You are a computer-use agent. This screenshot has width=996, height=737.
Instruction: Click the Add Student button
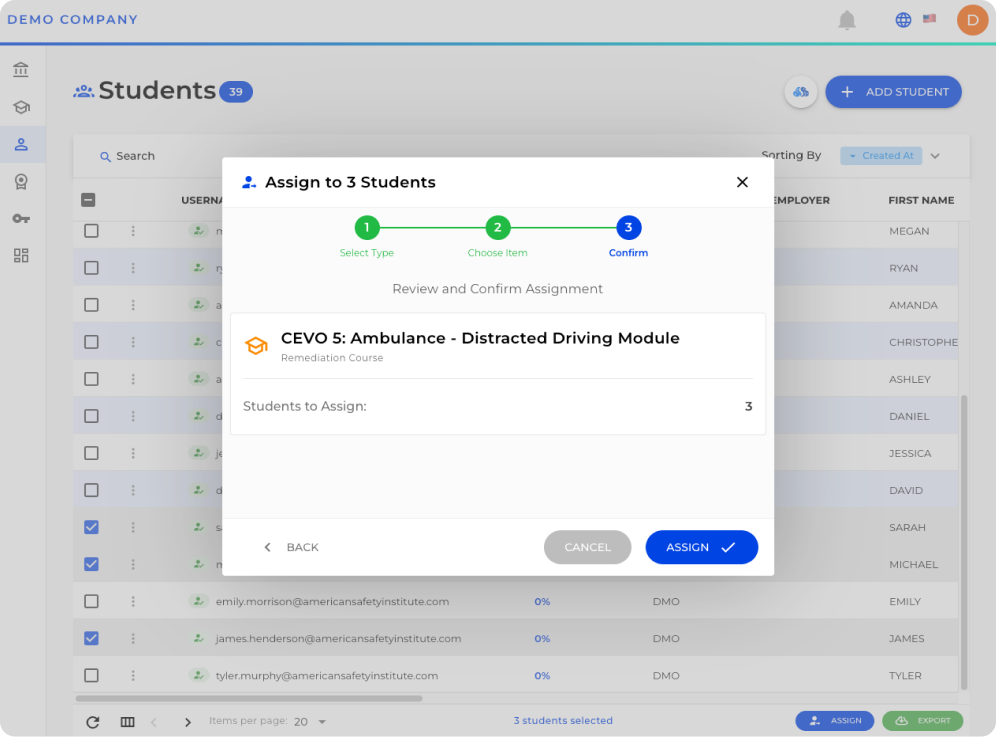893,92
